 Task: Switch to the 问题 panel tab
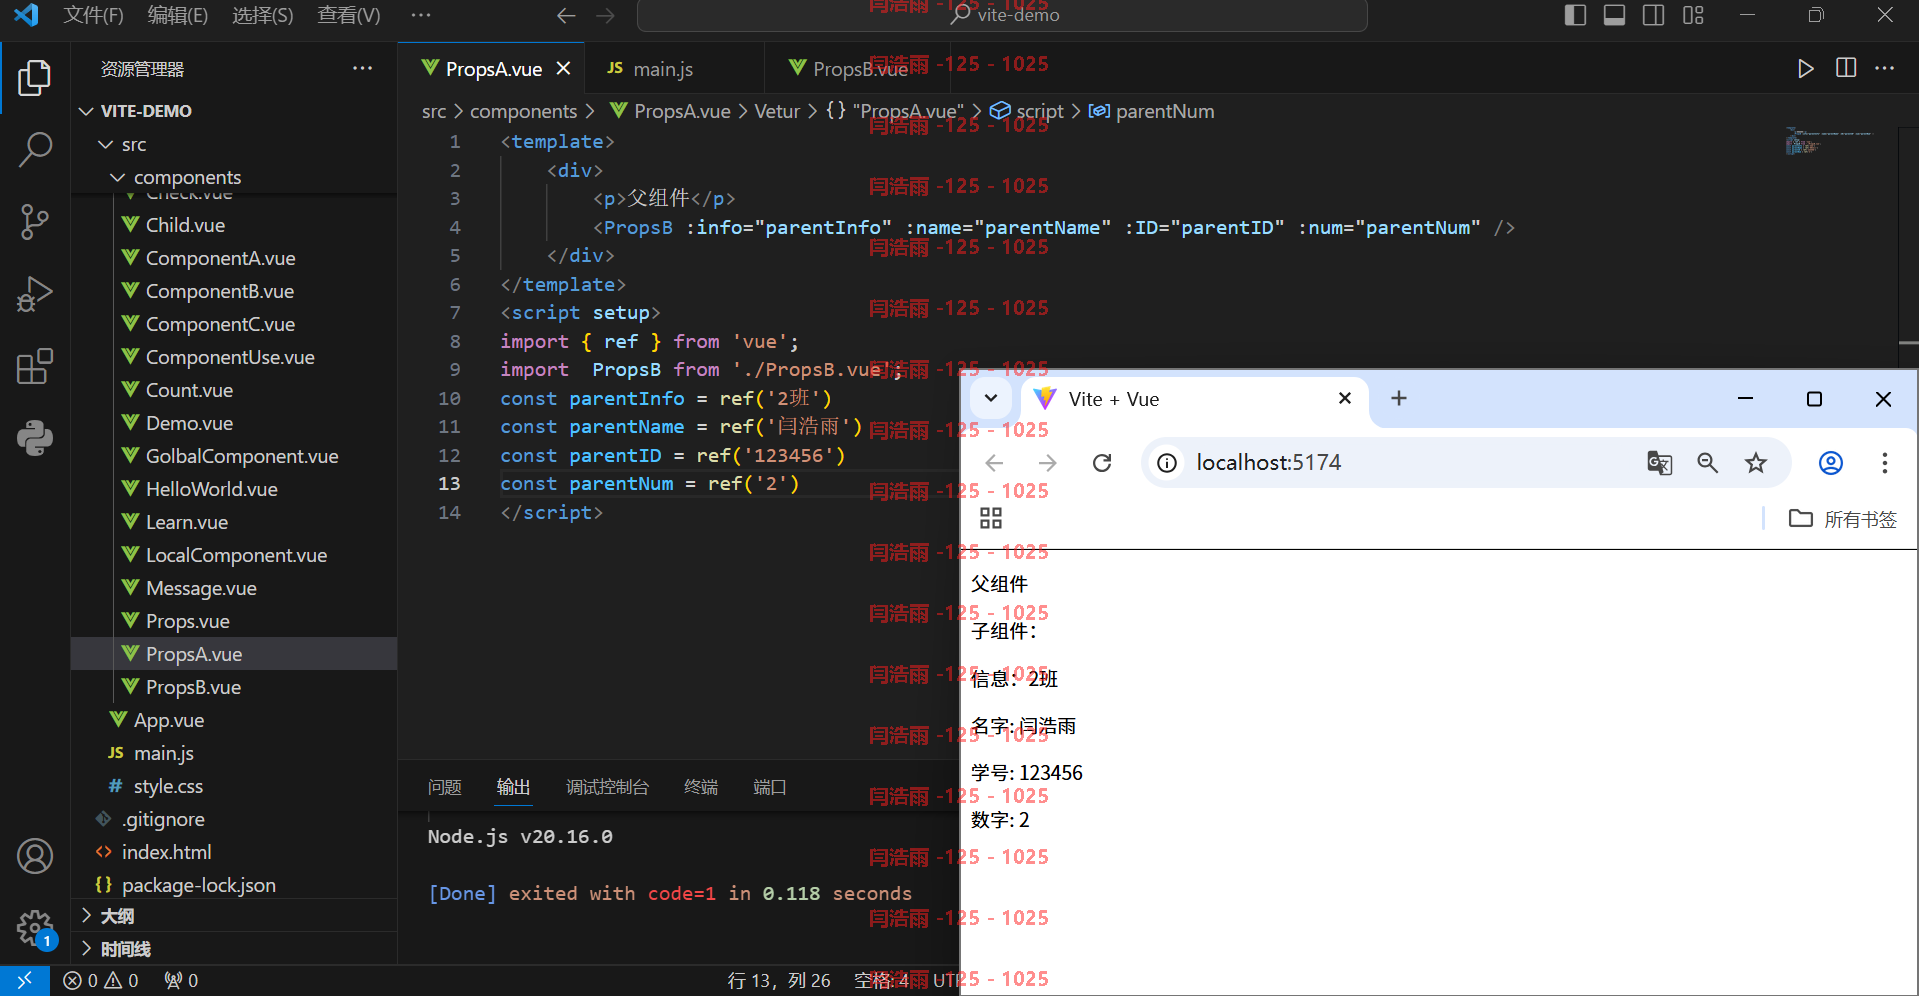pyautogui.click(x=444, y=788)
